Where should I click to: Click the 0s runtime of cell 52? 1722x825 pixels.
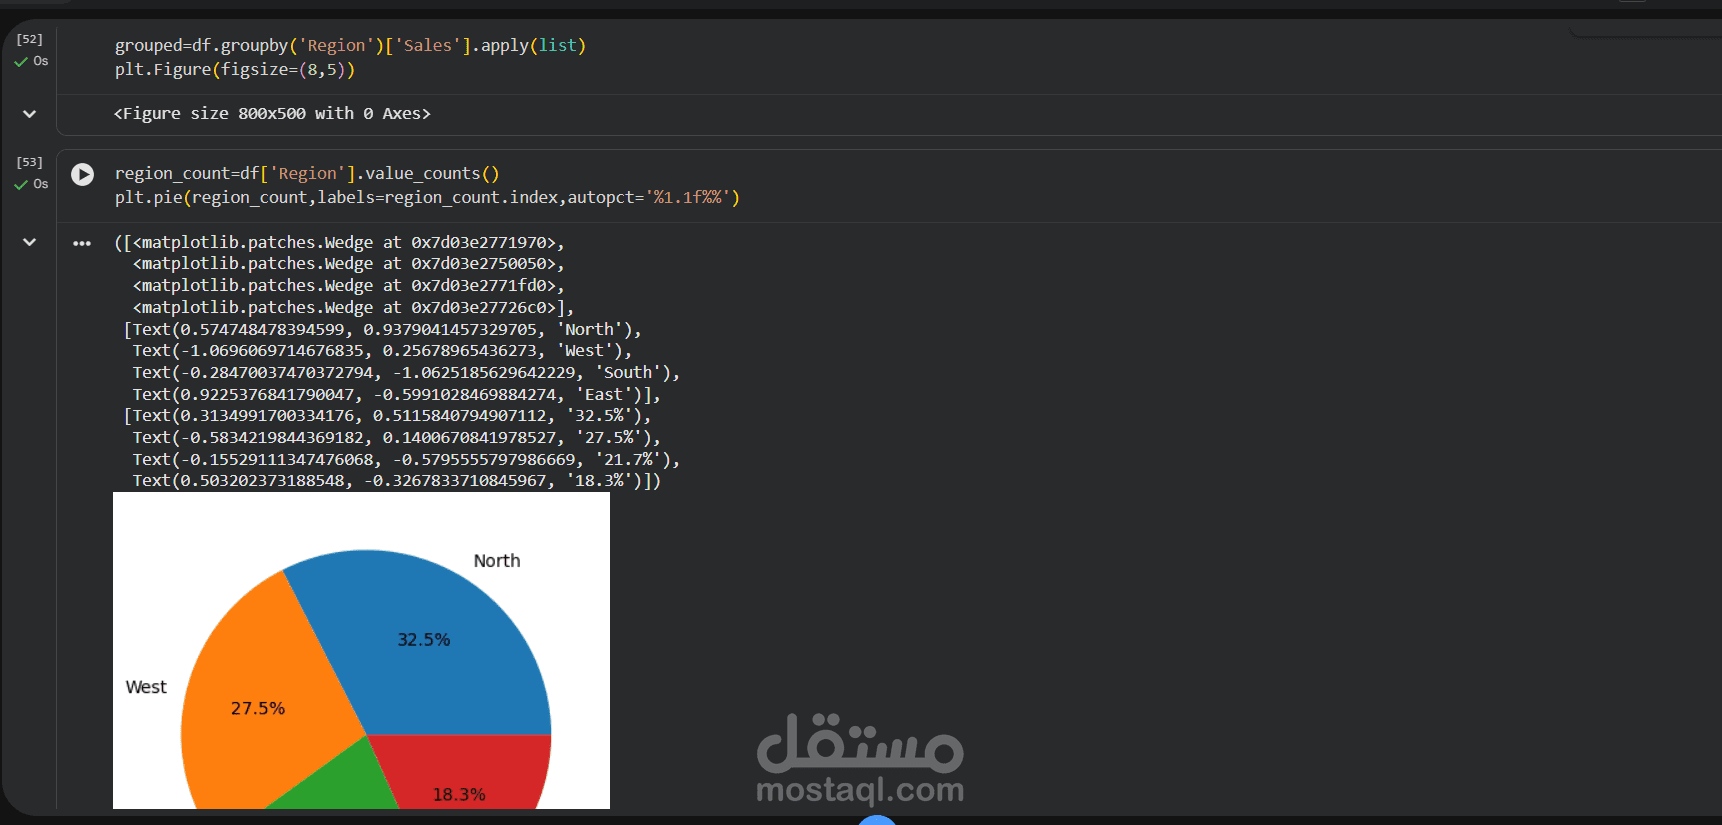[41, 61]
